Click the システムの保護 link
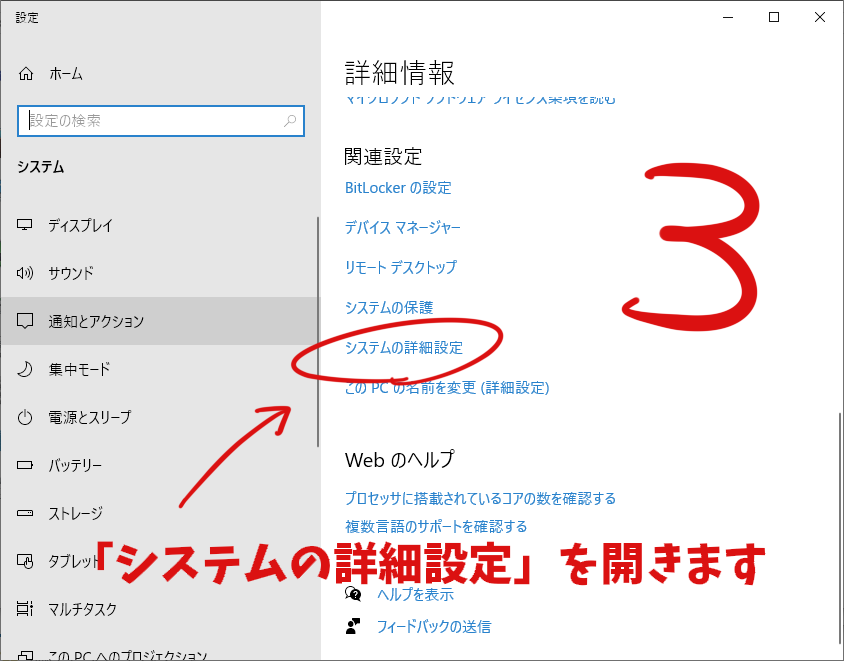The height and width of the screenshot is (661, 844). pyautogui.click(x=389, y=308)
